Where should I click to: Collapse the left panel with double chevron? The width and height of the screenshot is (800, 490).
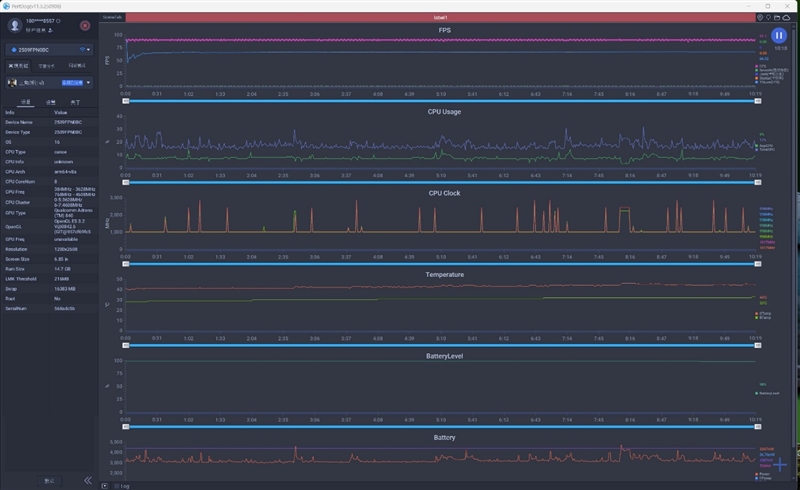[87, 480]
